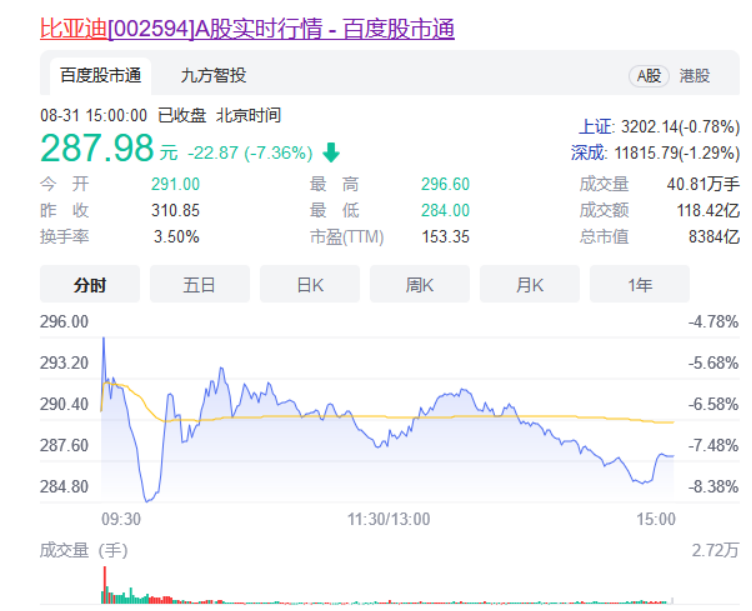Open the 上证 index link

[x=596, y=127]
